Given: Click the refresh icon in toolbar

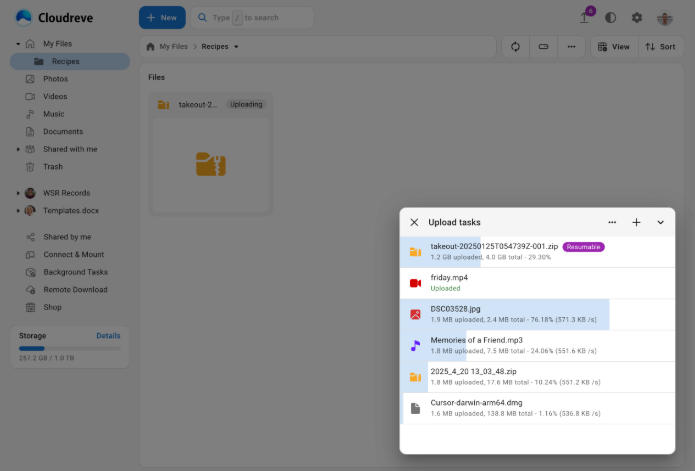Looking at the screenshot, I should tap(516, 47).
